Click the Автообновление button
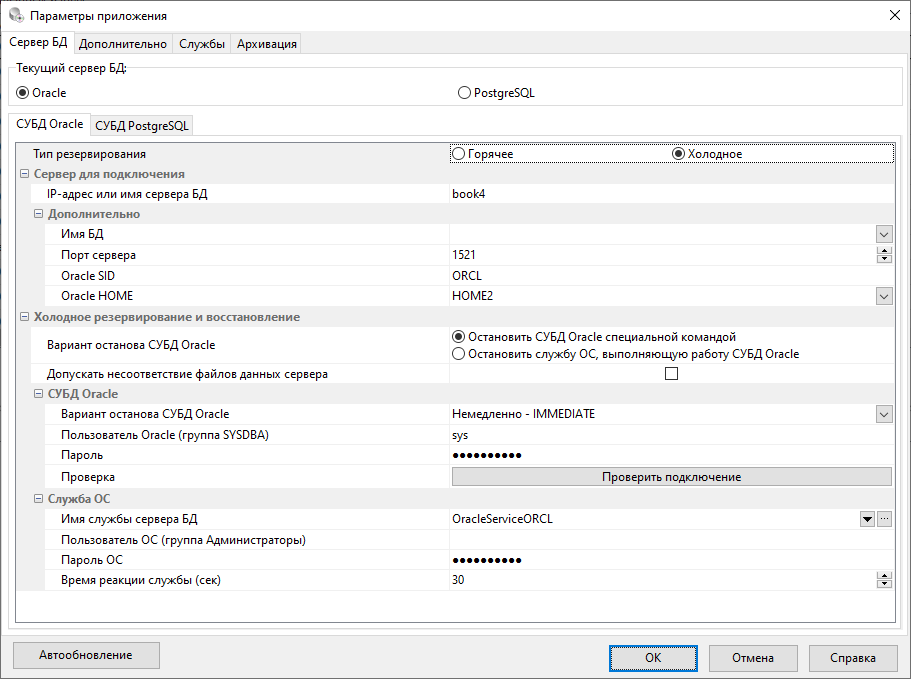This screenshot has width=911, height=679. click(x=86, y=655)
